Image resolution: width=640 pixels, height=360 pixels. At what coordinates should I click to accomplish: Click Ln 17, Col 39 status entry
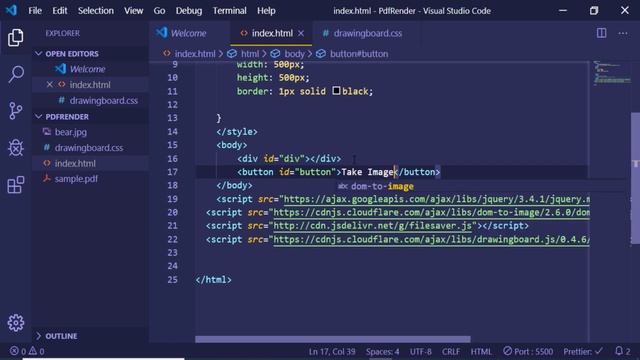tap(332, 351)
